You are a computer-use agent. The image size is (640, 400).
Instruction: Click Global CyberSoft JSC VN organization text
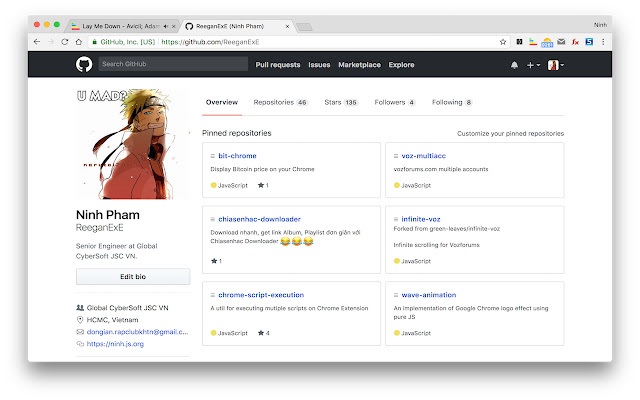127,308
